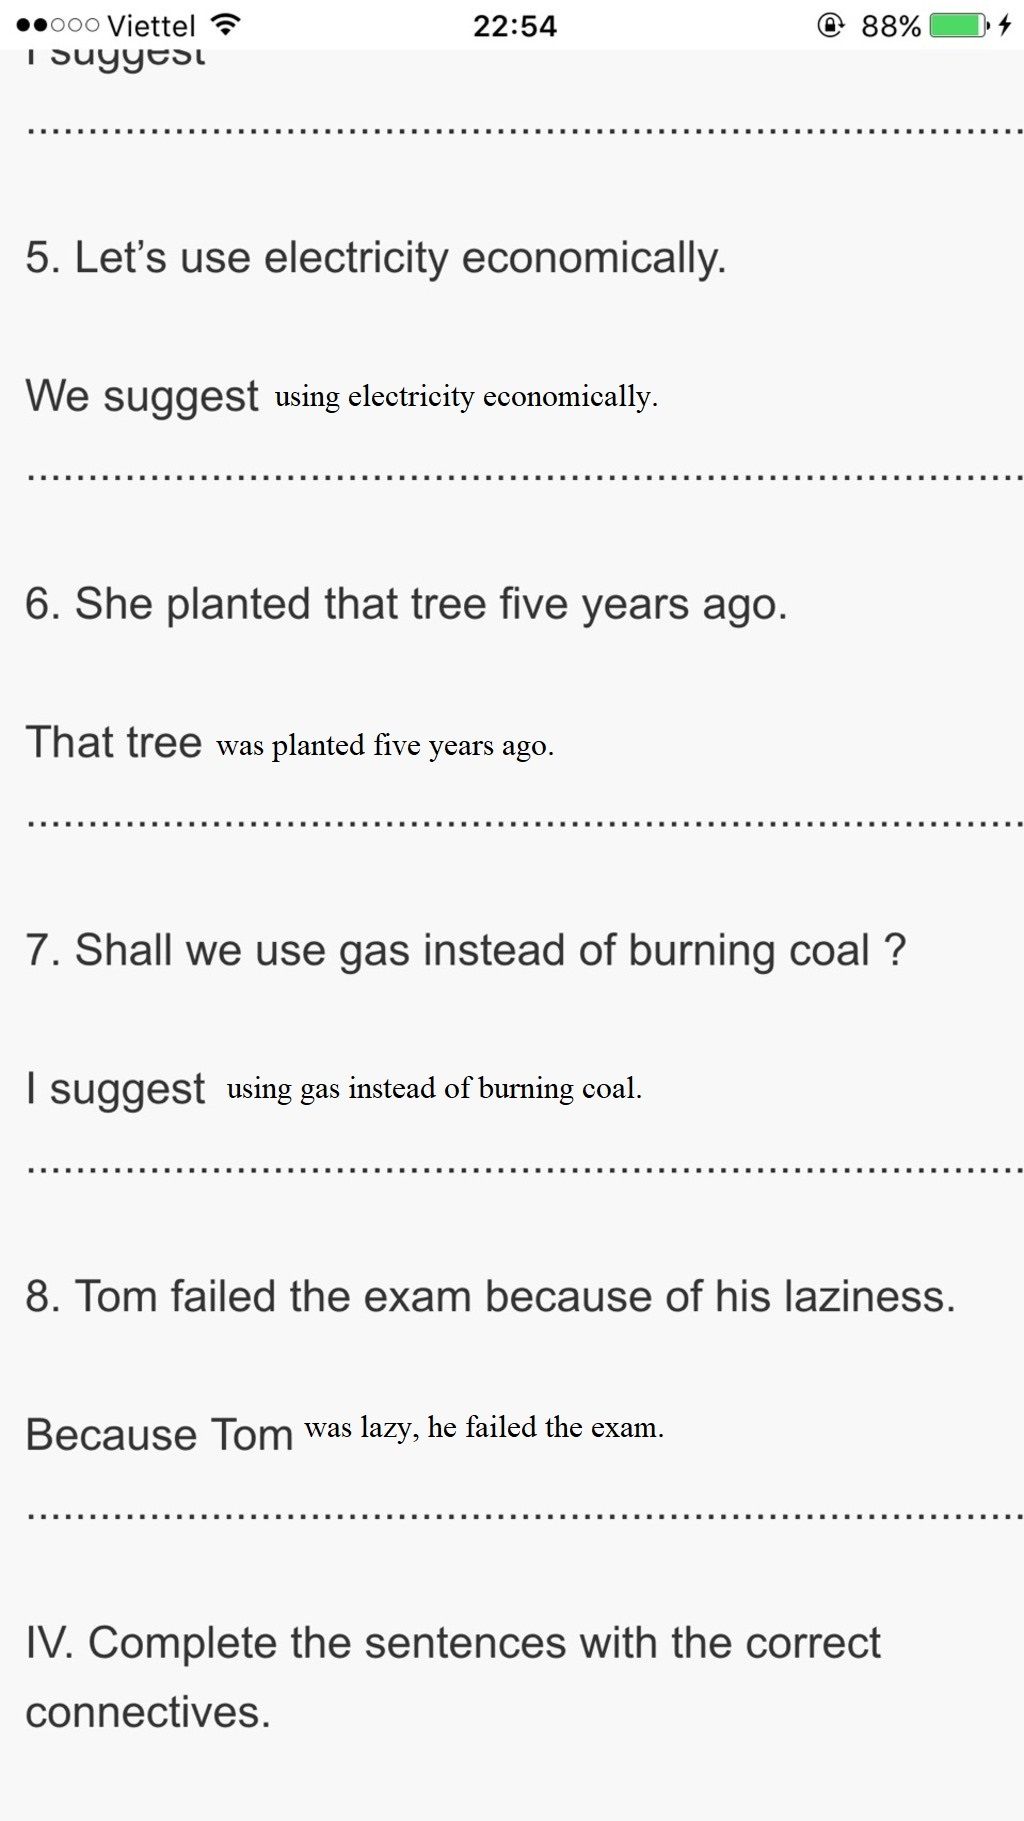Tap answer 'using gas instead of burning coal'

pos(434,1088)
